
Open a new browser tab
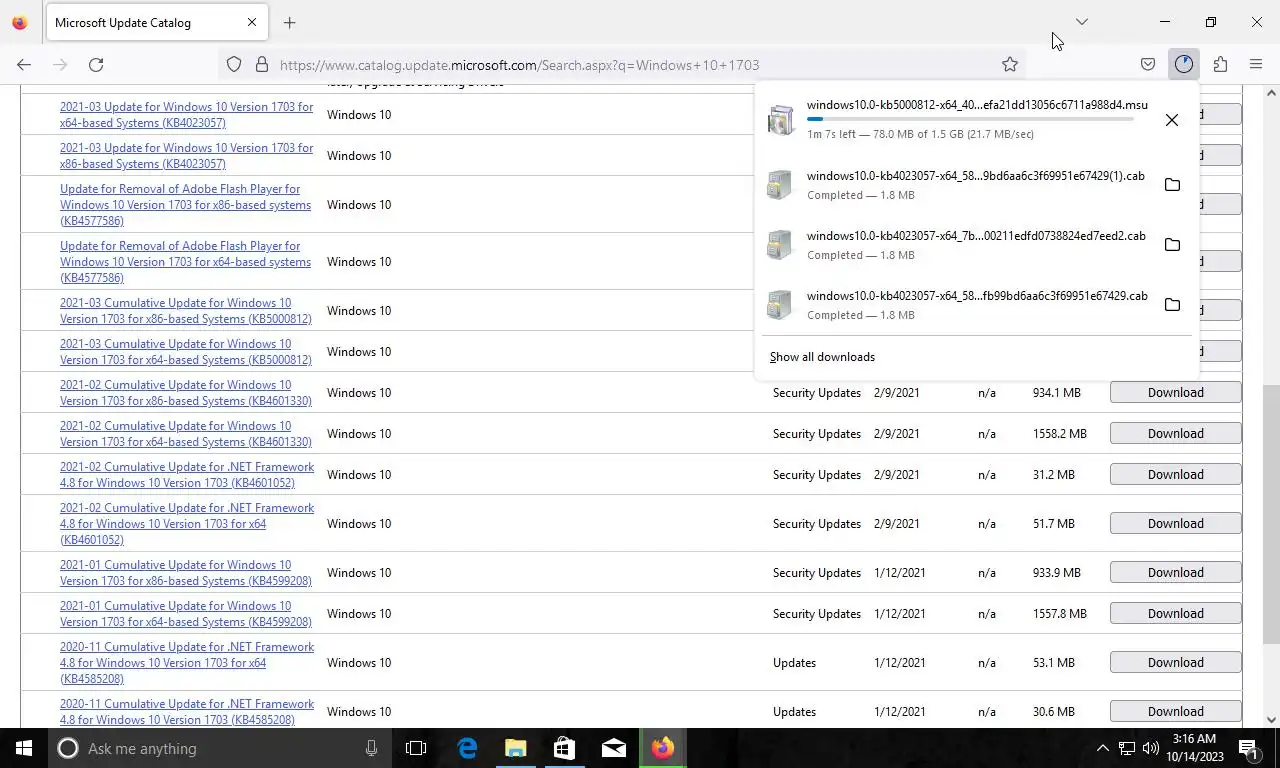pos(289,22)
